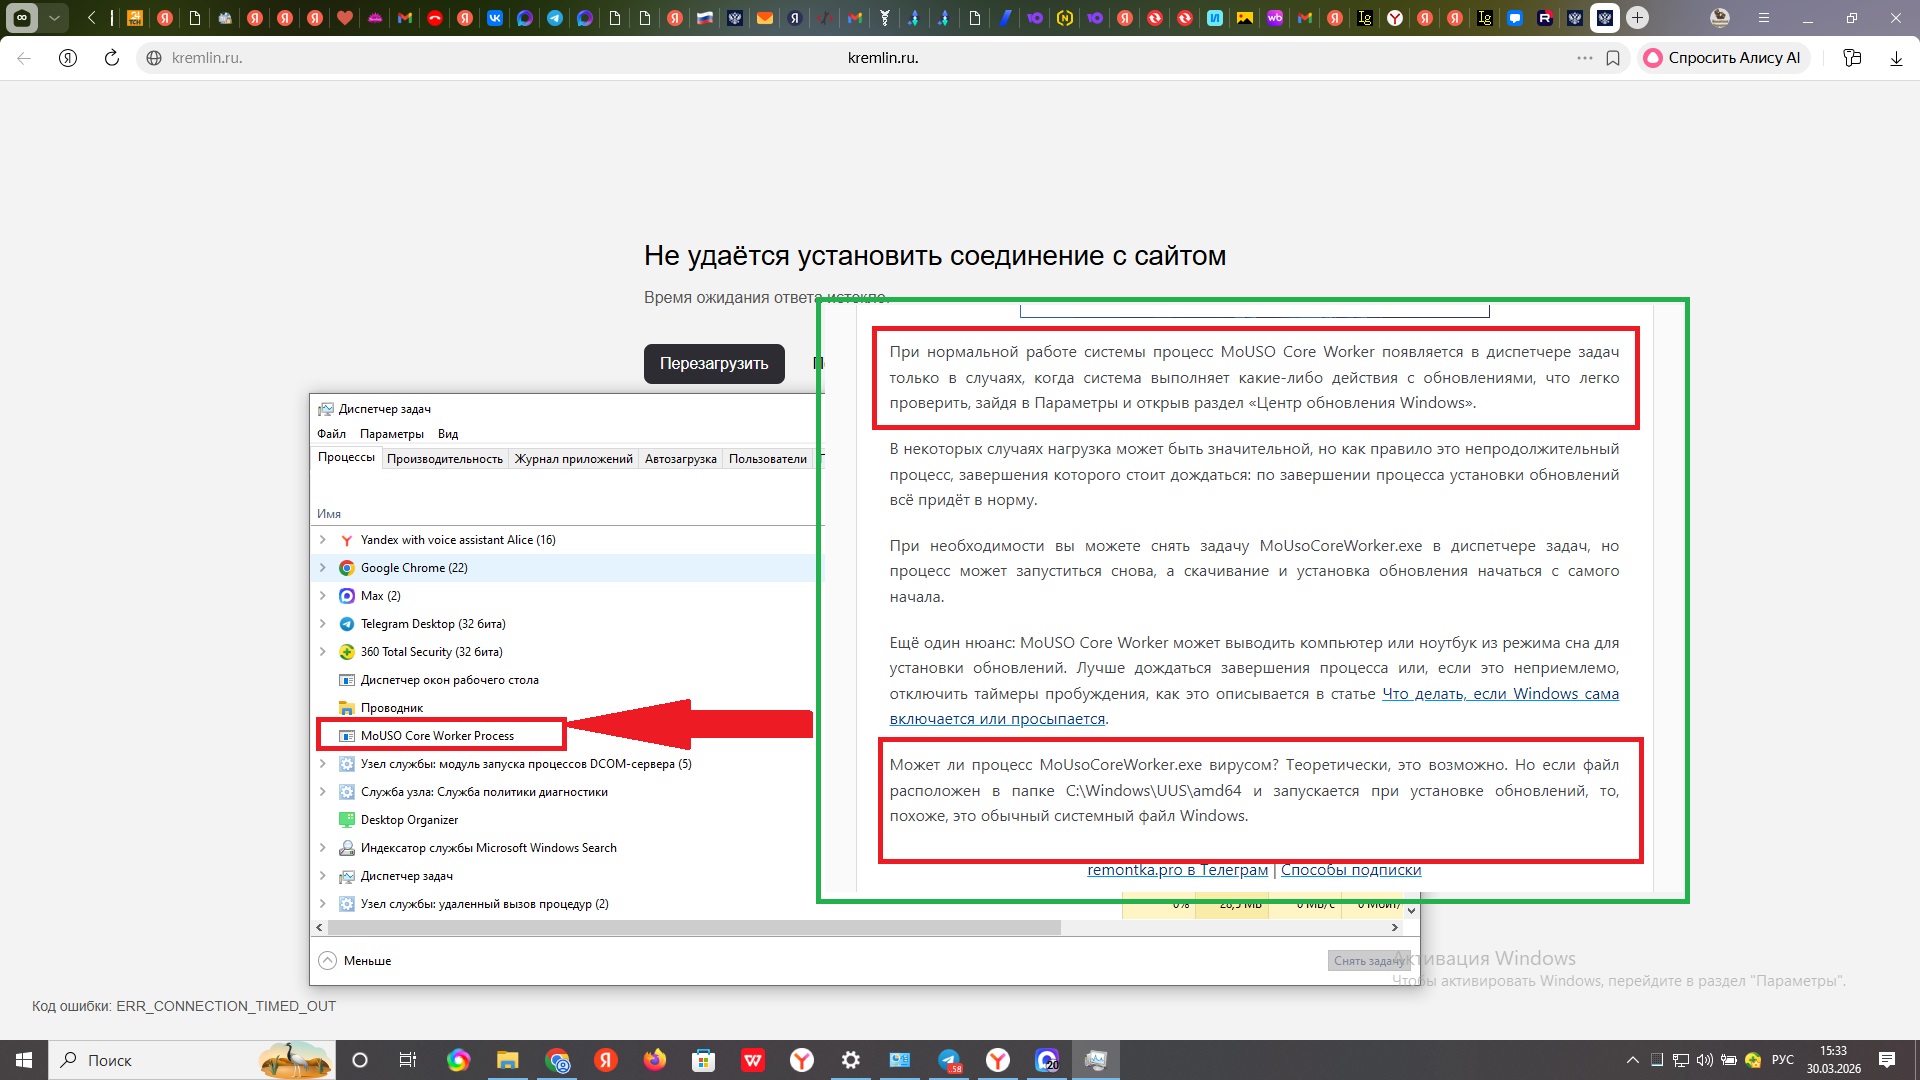The width and height of the screenshot is (1920, 1080).
Task: Open Telegram from the Windows taskbar
Action: tap(948, 1060)
